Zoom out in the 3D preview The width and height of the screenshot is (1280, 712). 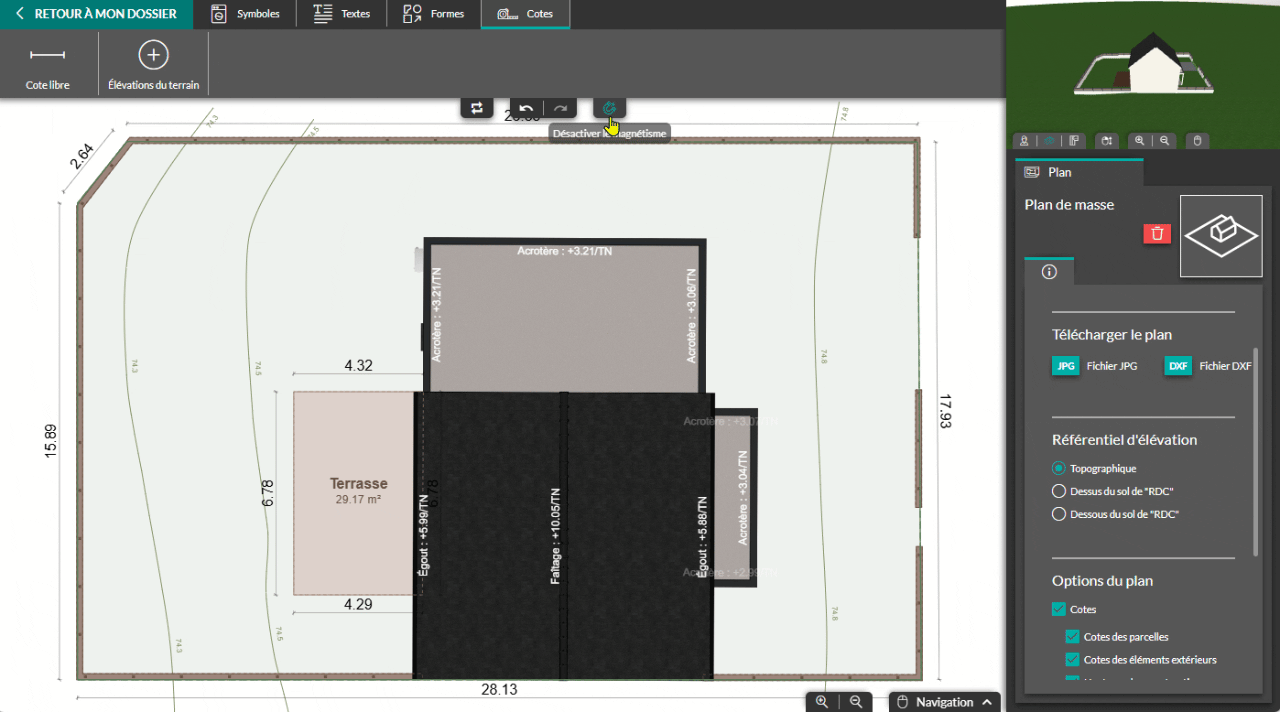click(x=1163, y=140)
